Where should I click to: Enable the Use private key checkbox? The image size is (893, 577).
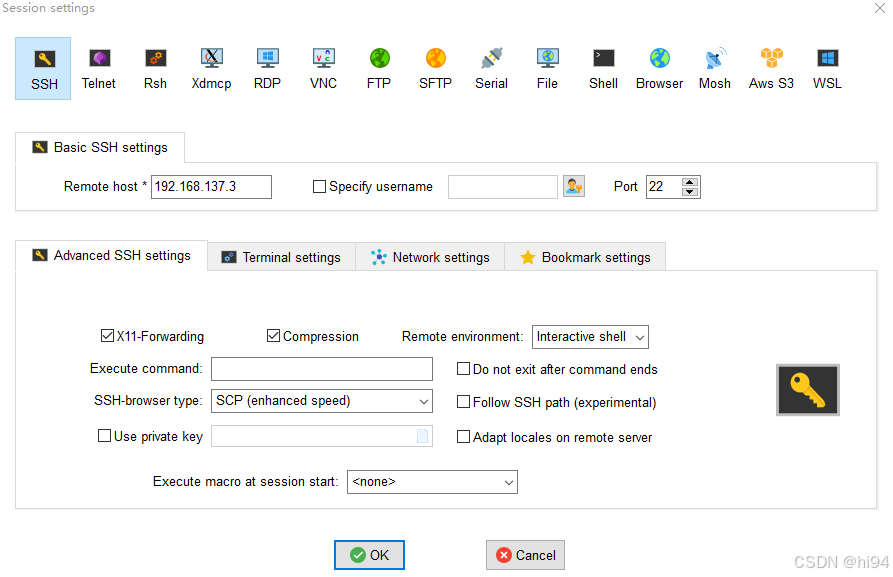[104, 436]
